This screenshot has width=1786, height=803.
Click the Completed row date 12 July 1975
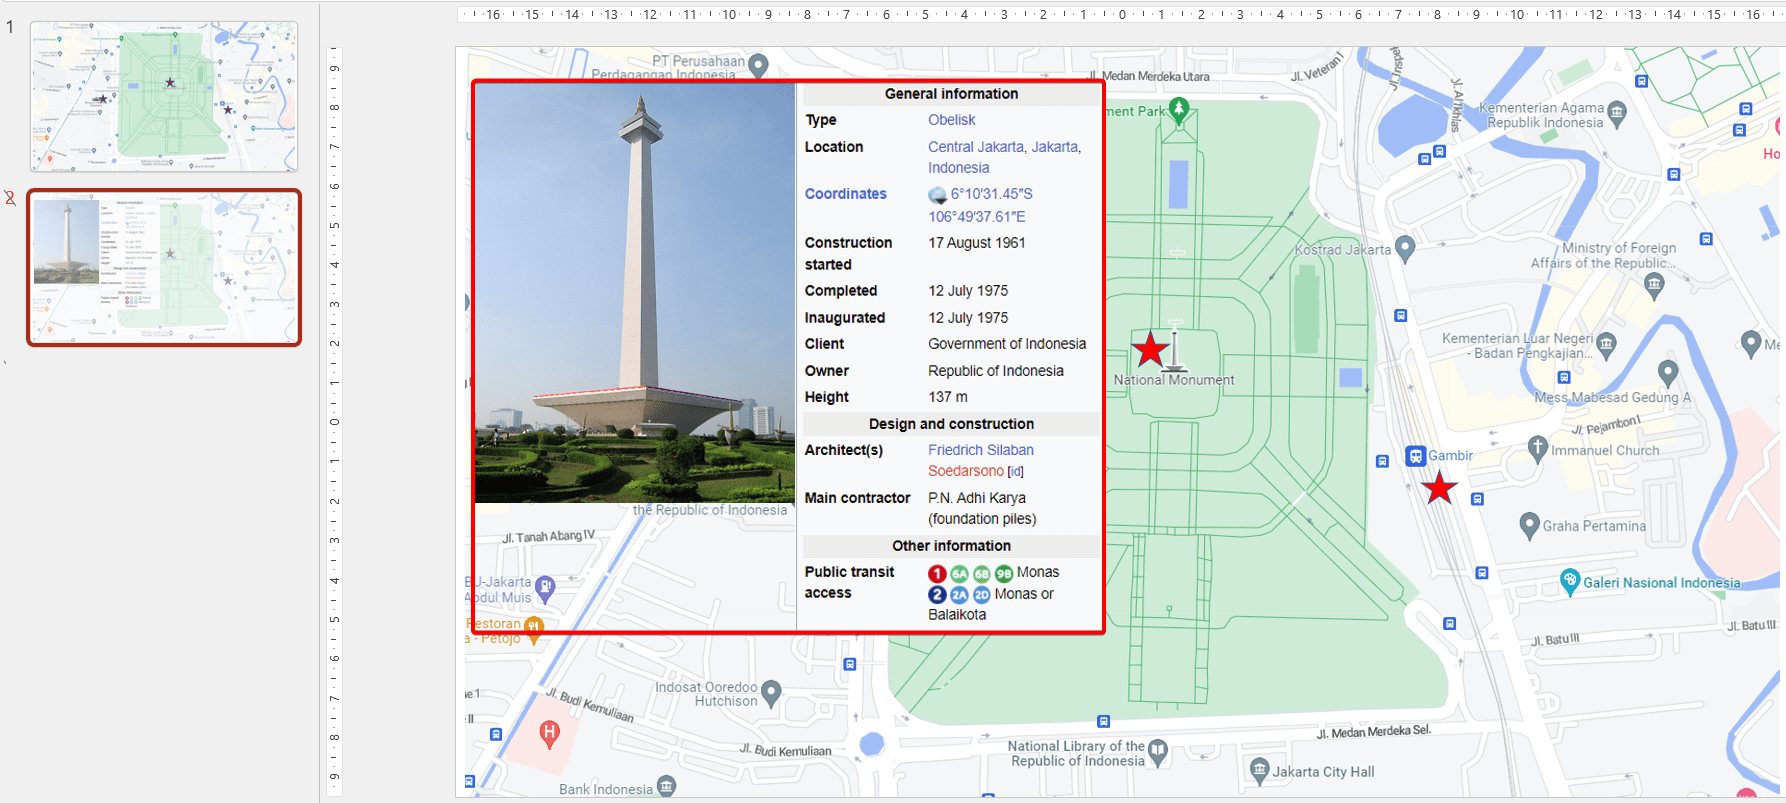coord(968,291)
